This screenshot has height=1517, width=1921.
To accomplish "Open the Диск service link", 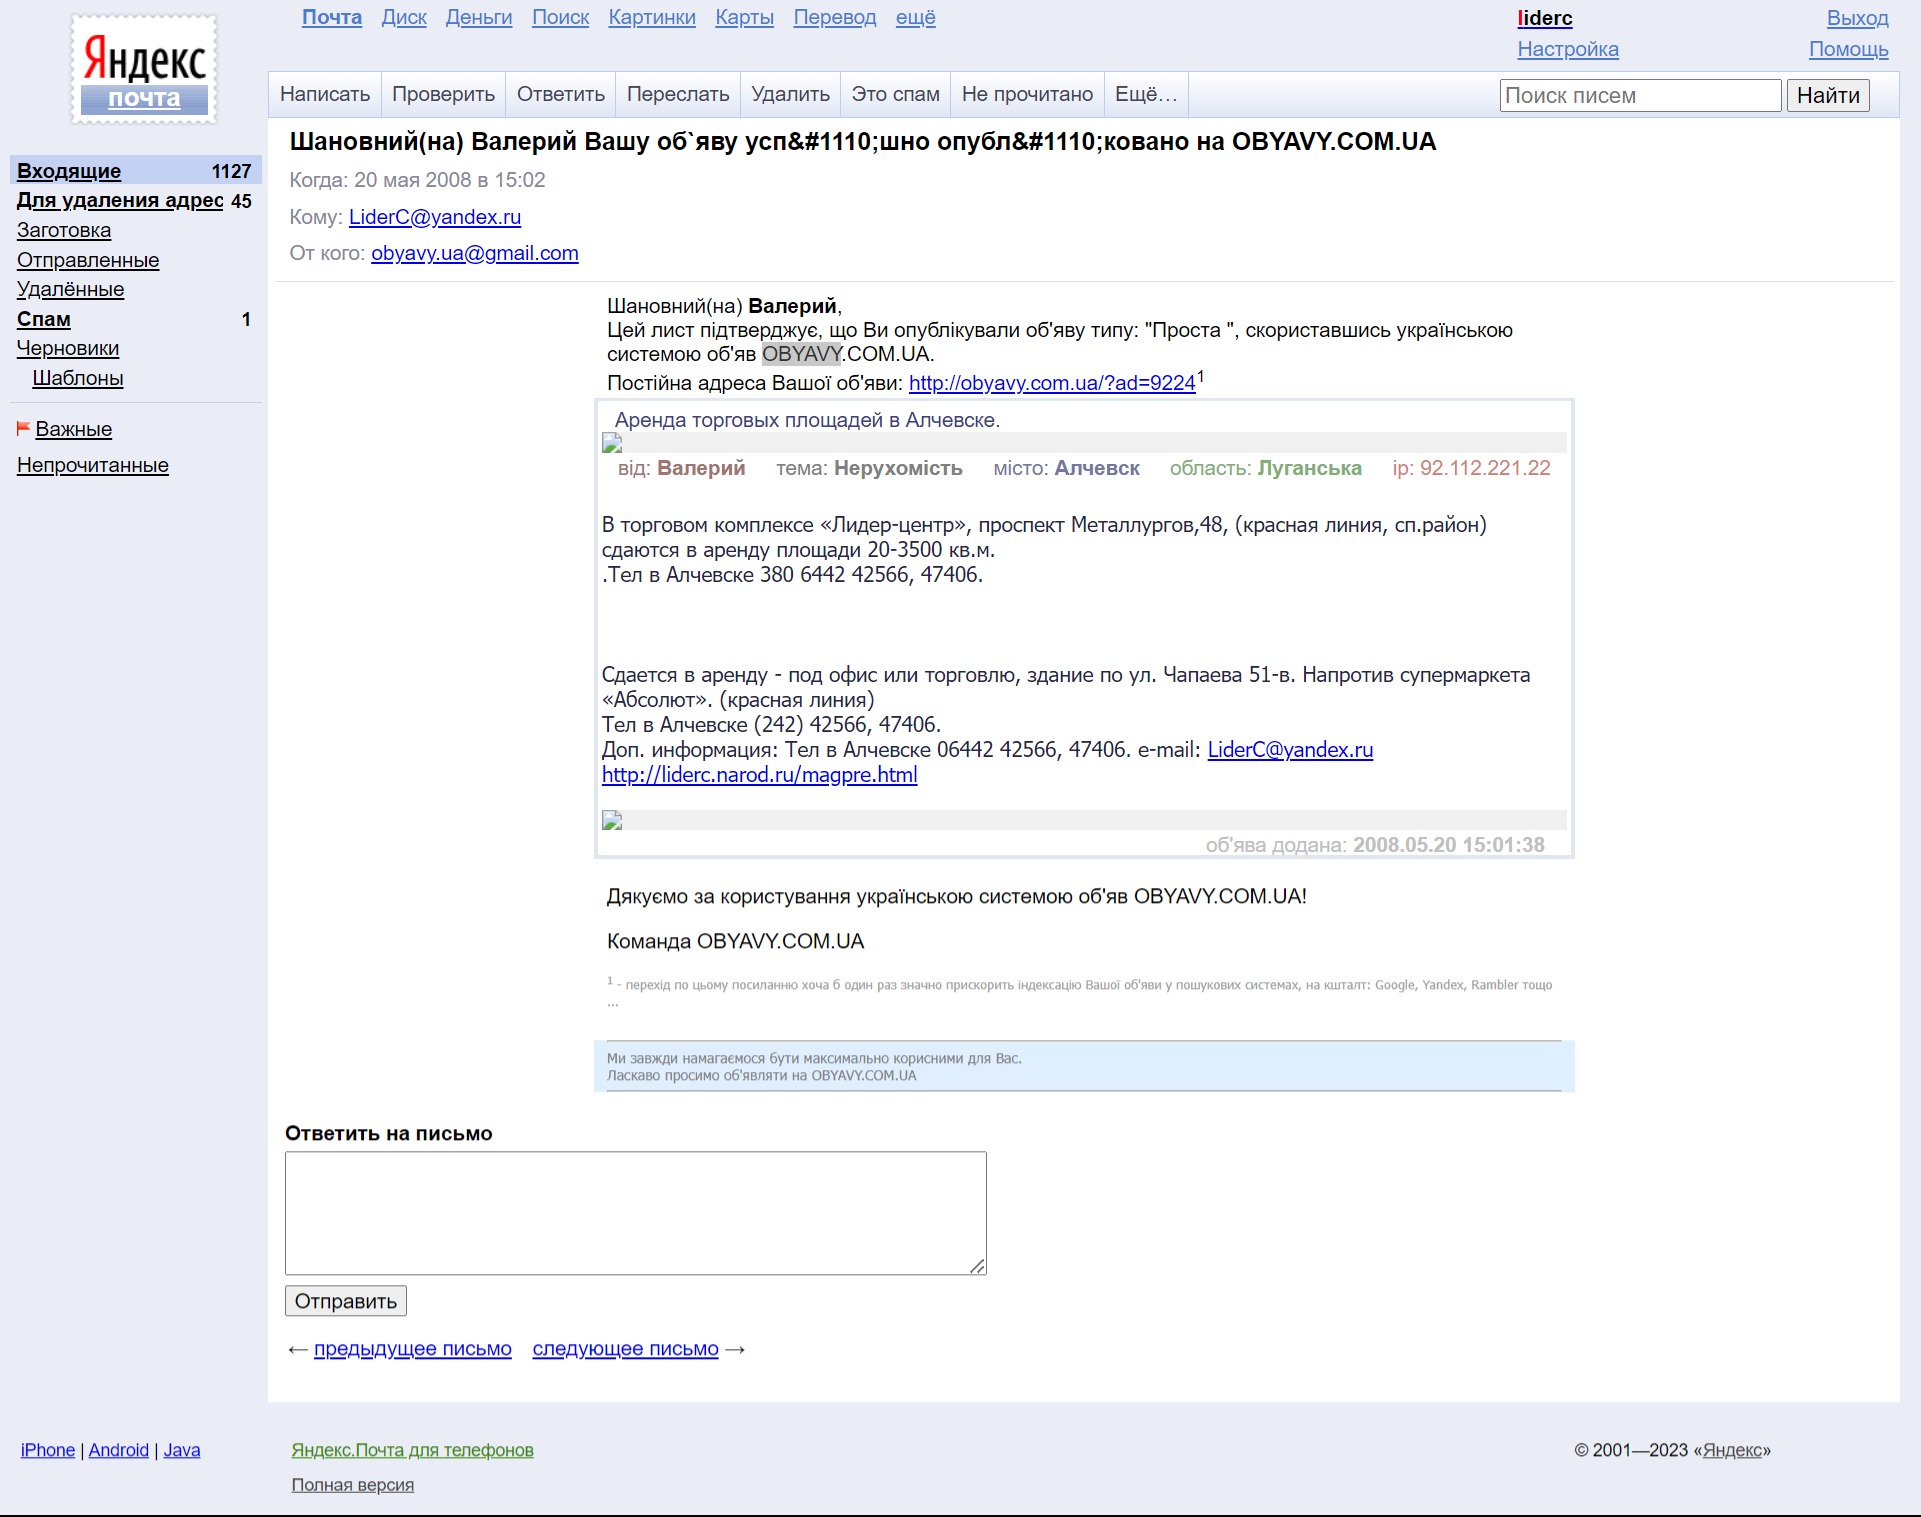I will 404,18.
